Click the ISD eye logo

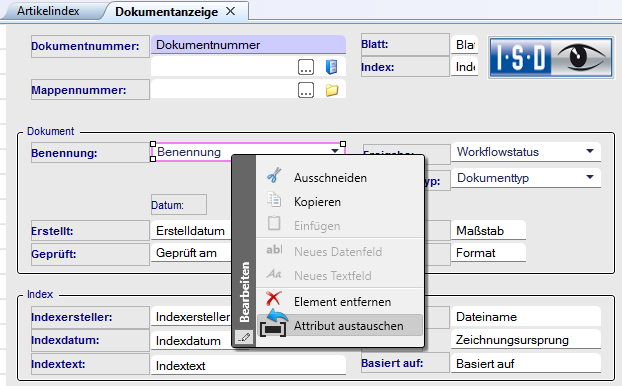pyautogui.click(x=551, y=58)
